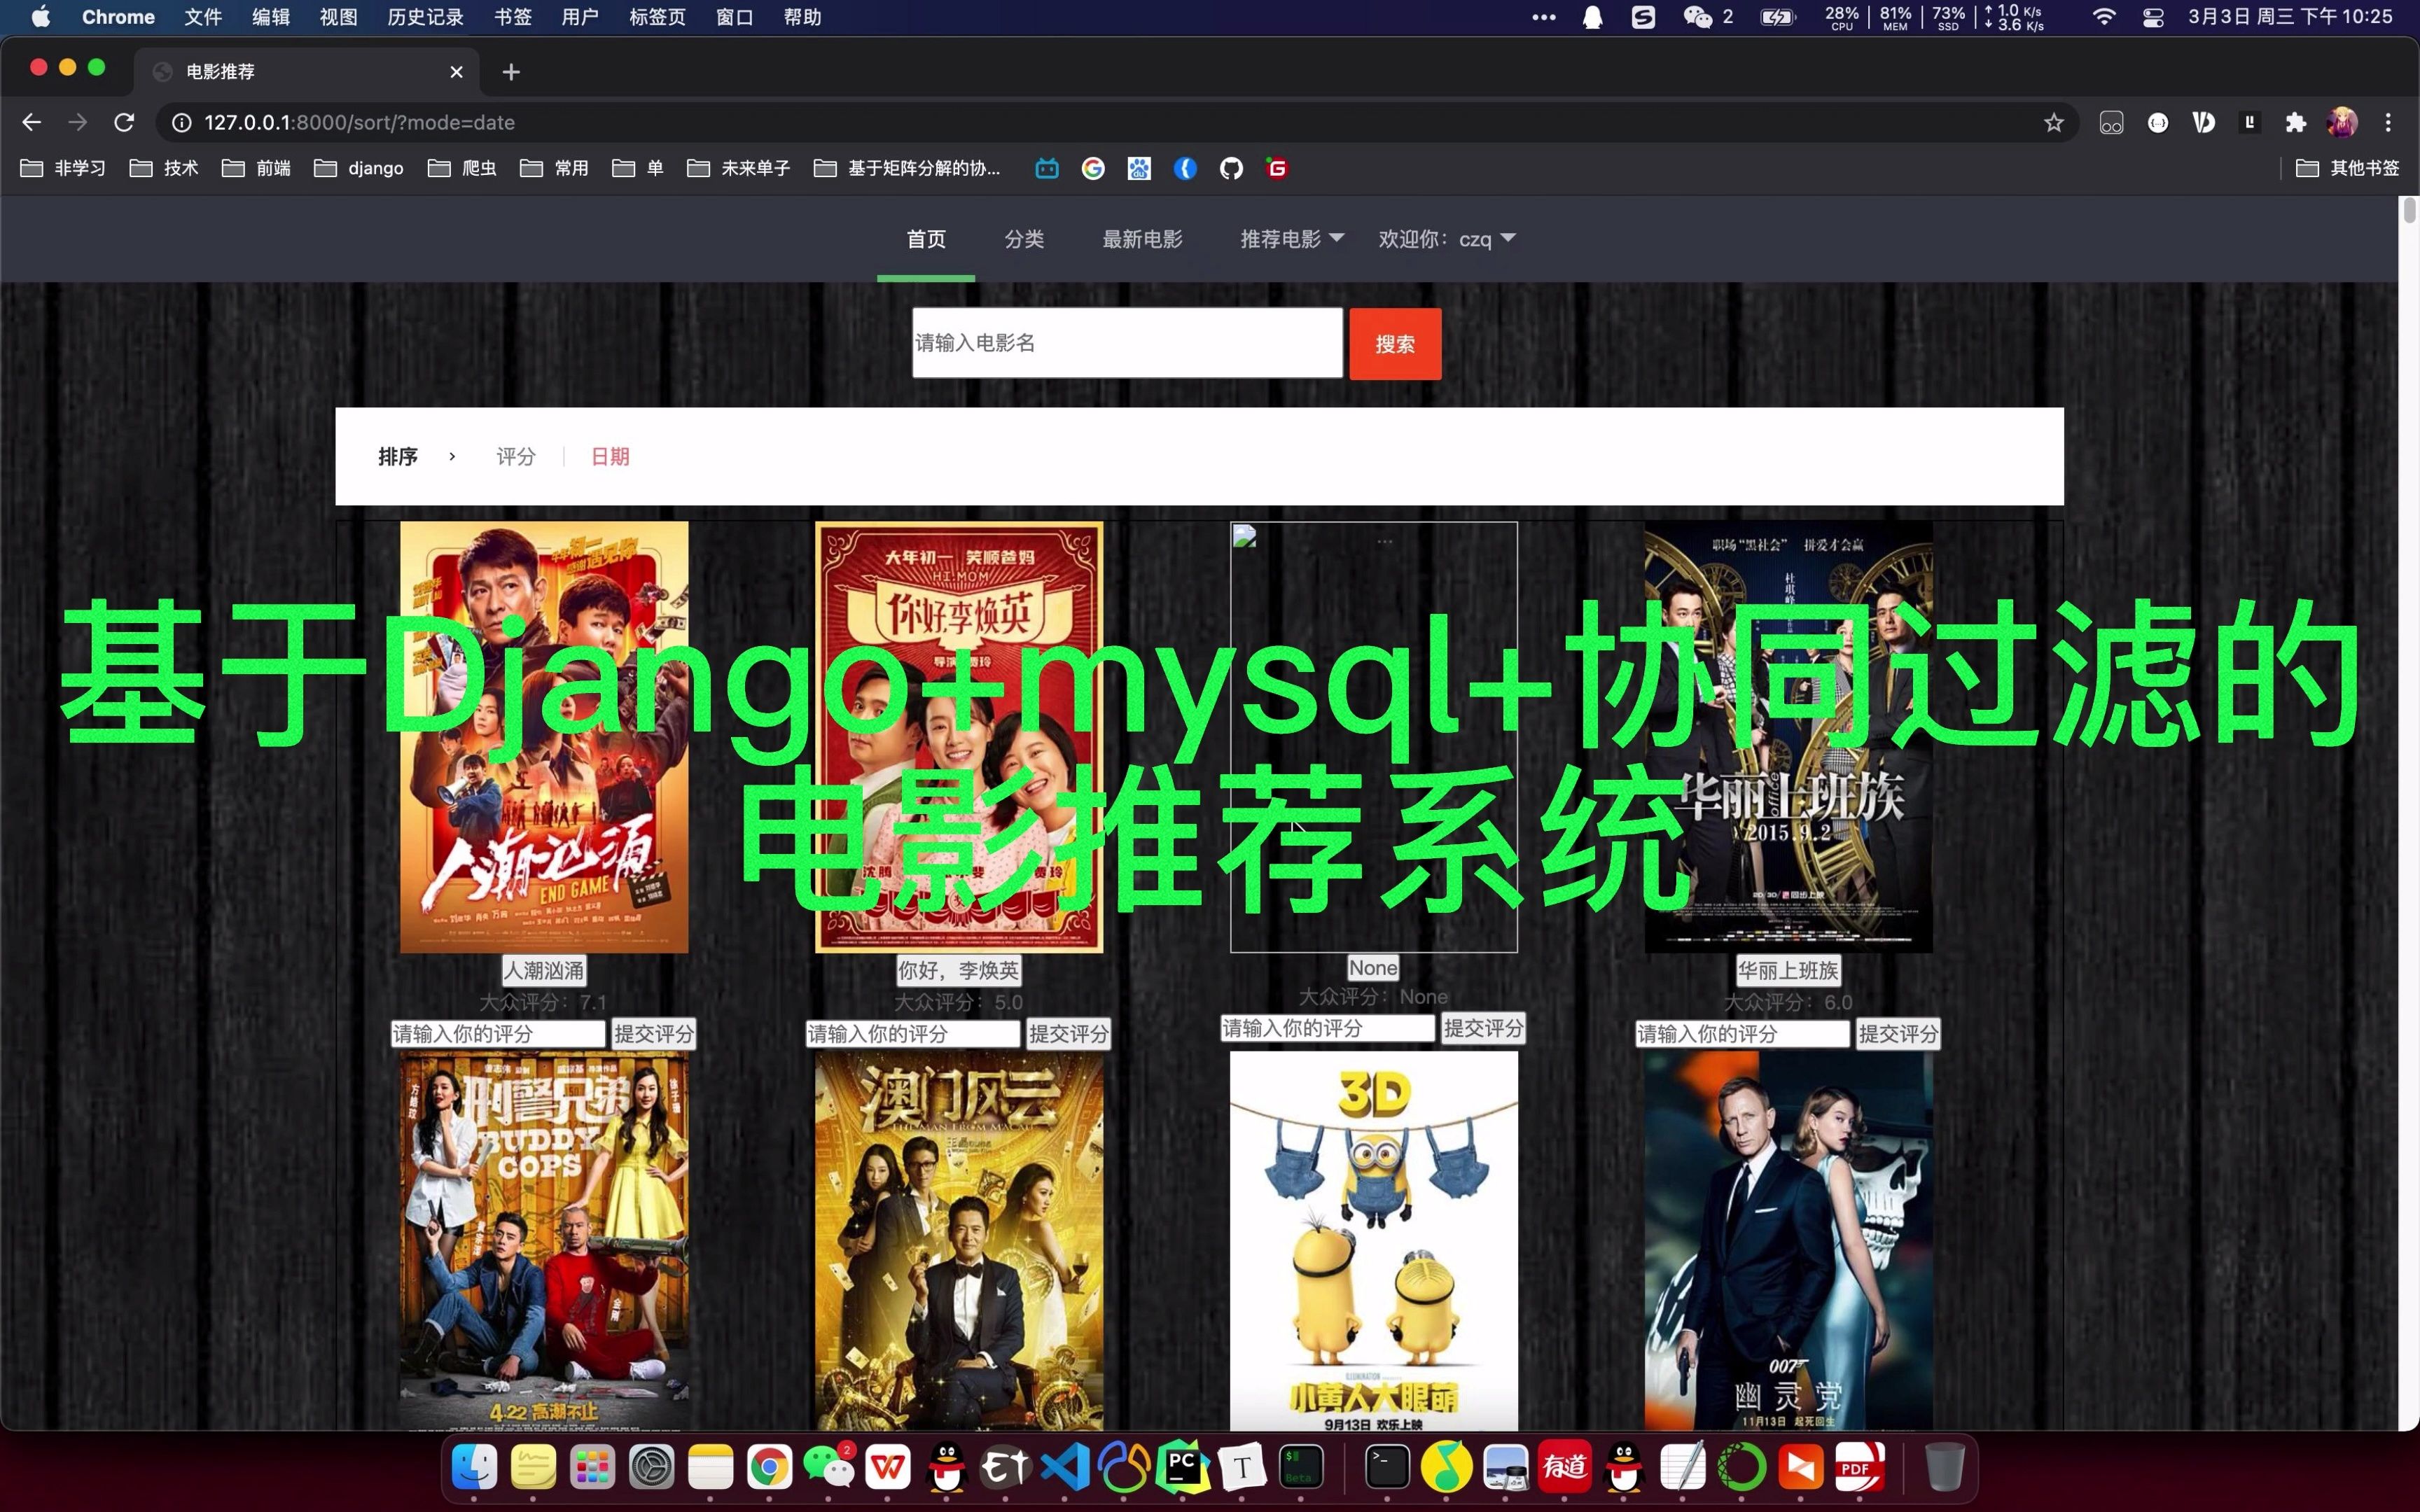
Task: Submit rating for 华丽上班族
Action: tap(1899, 1034)
